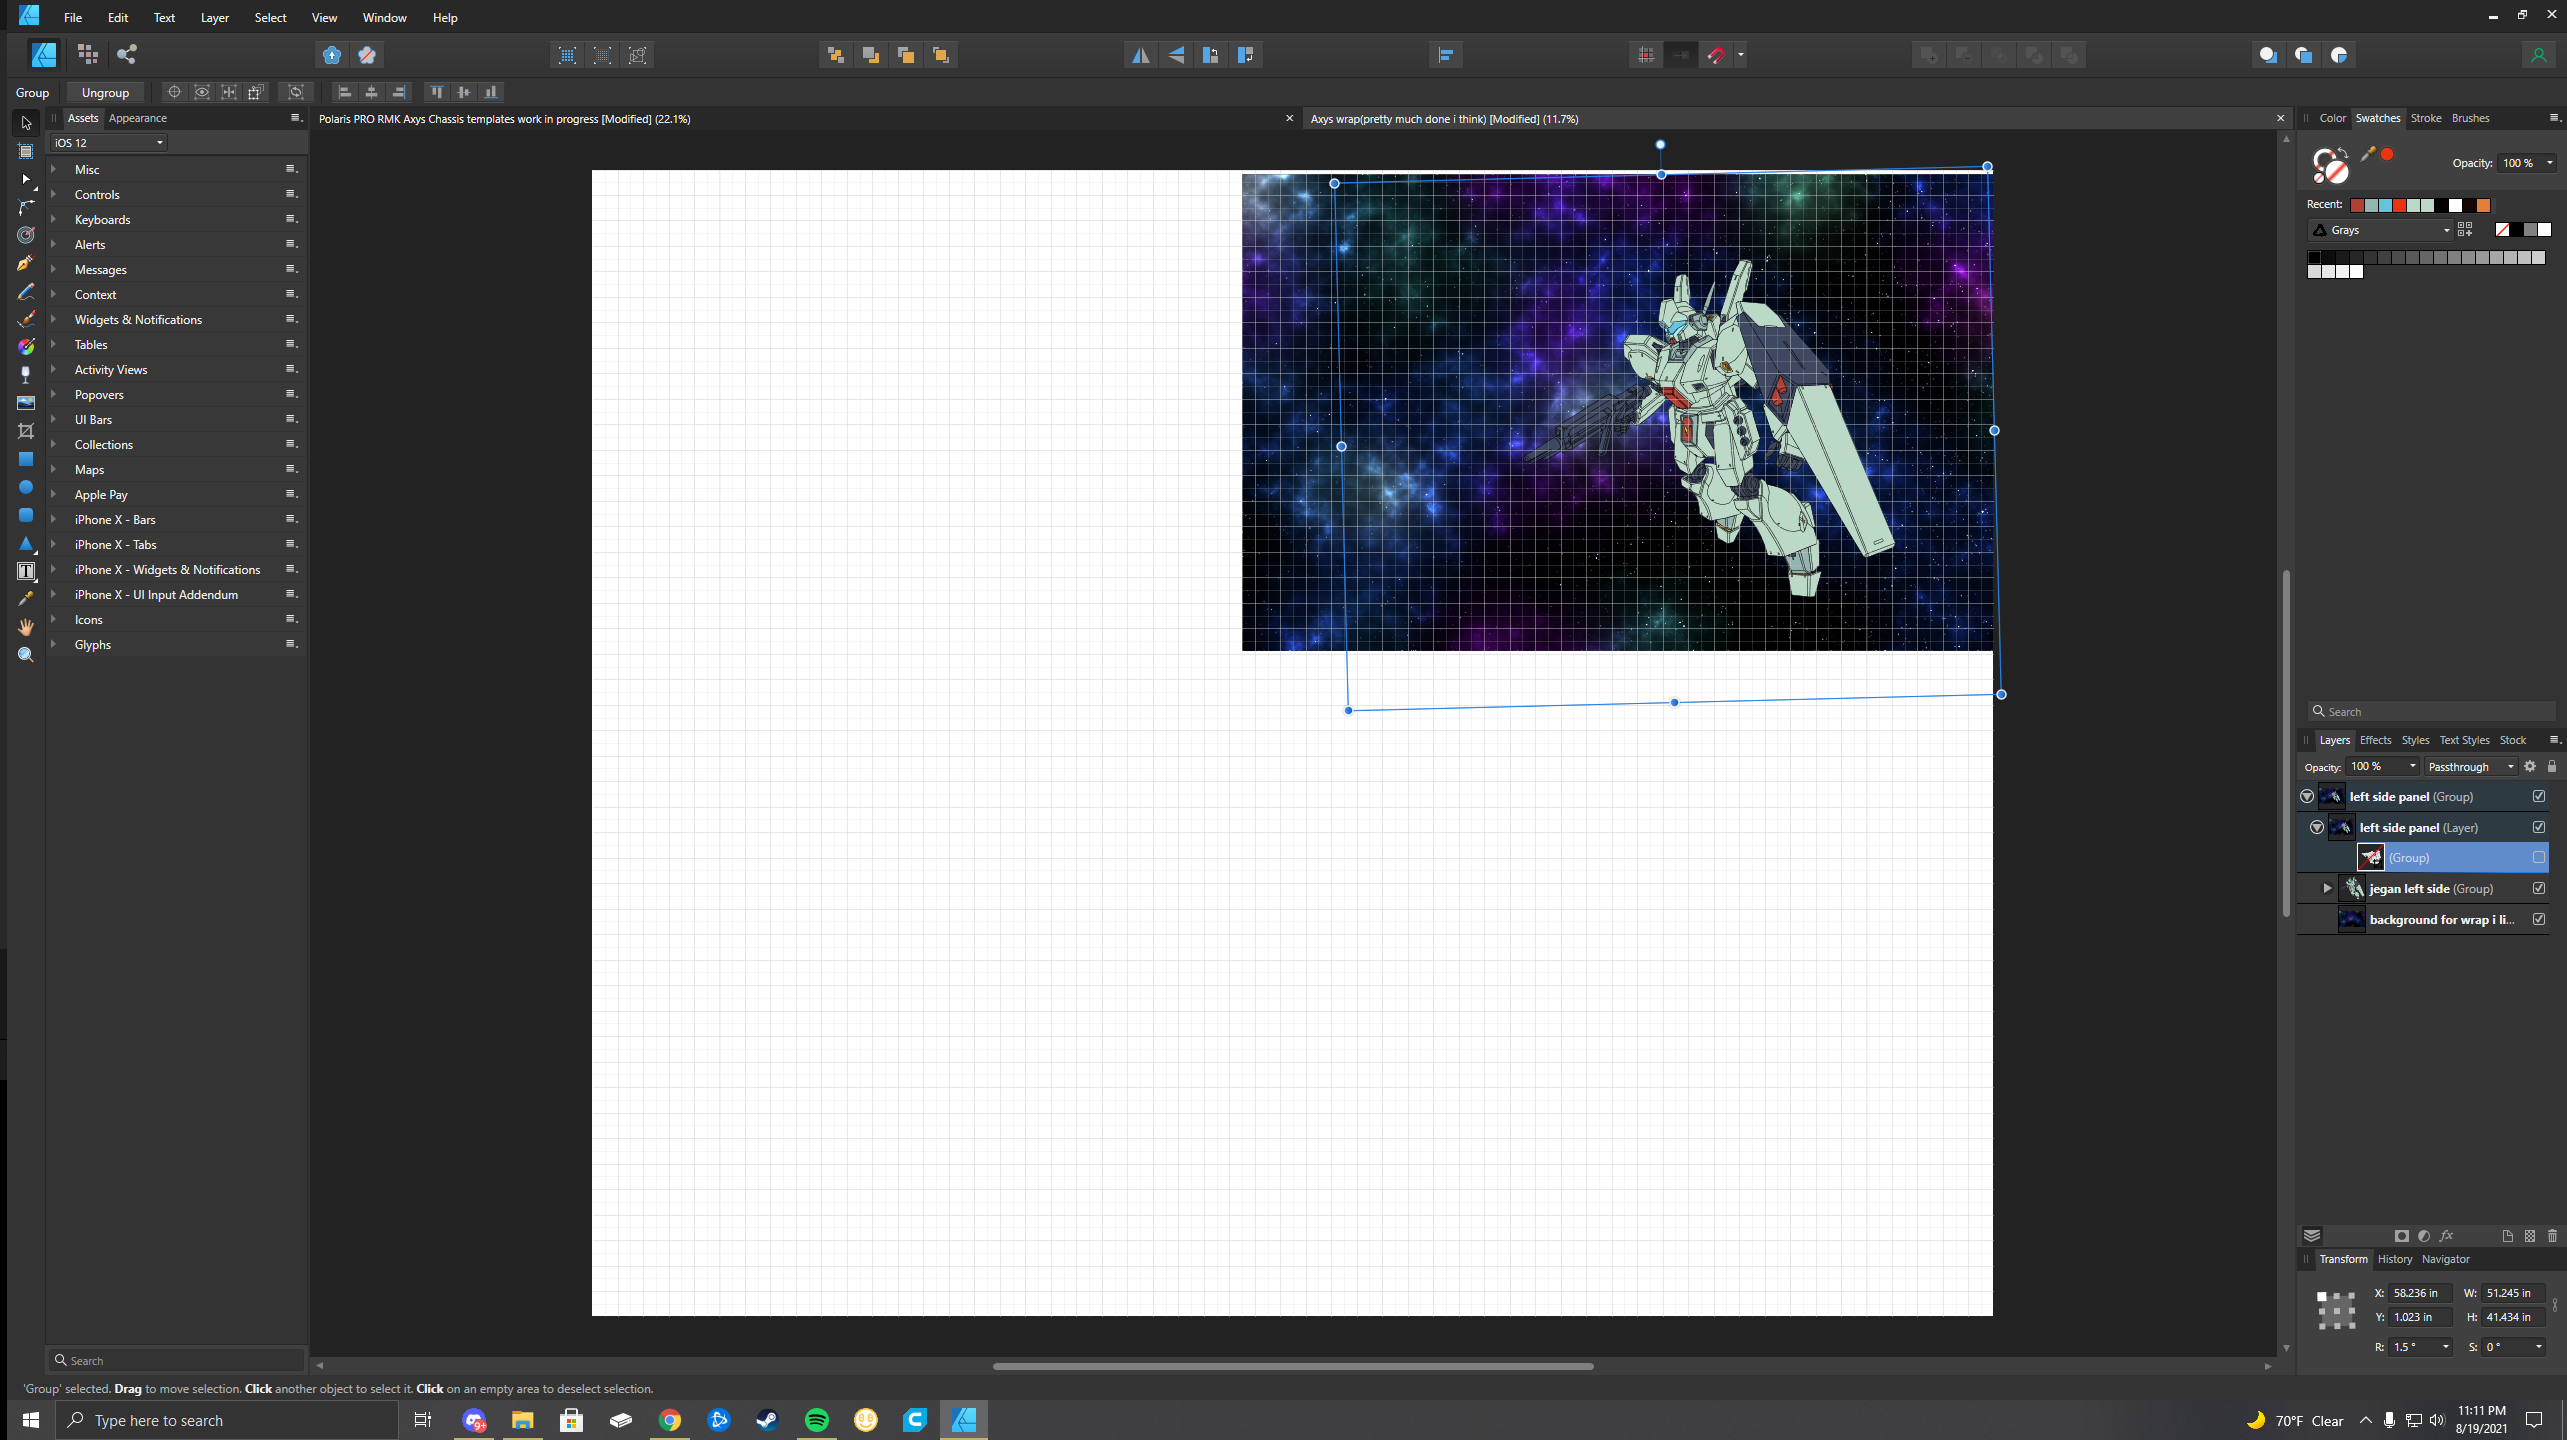This screenshot has height=1440, width=2567.
Task: Select the Zoom tool
Action: 26,654
